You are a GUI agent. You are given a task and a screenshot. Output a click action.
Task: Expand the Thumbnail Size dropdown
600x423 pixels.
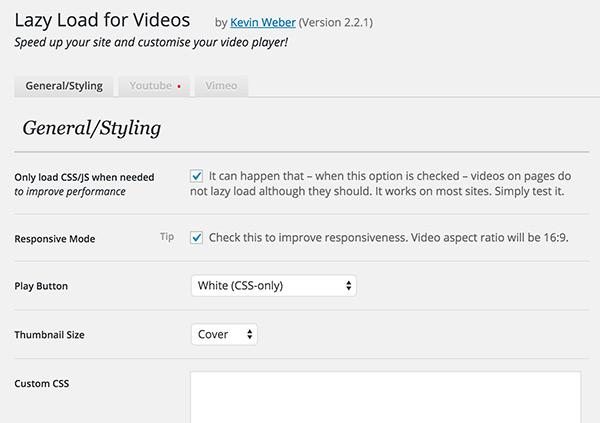(x=224, y=335)
